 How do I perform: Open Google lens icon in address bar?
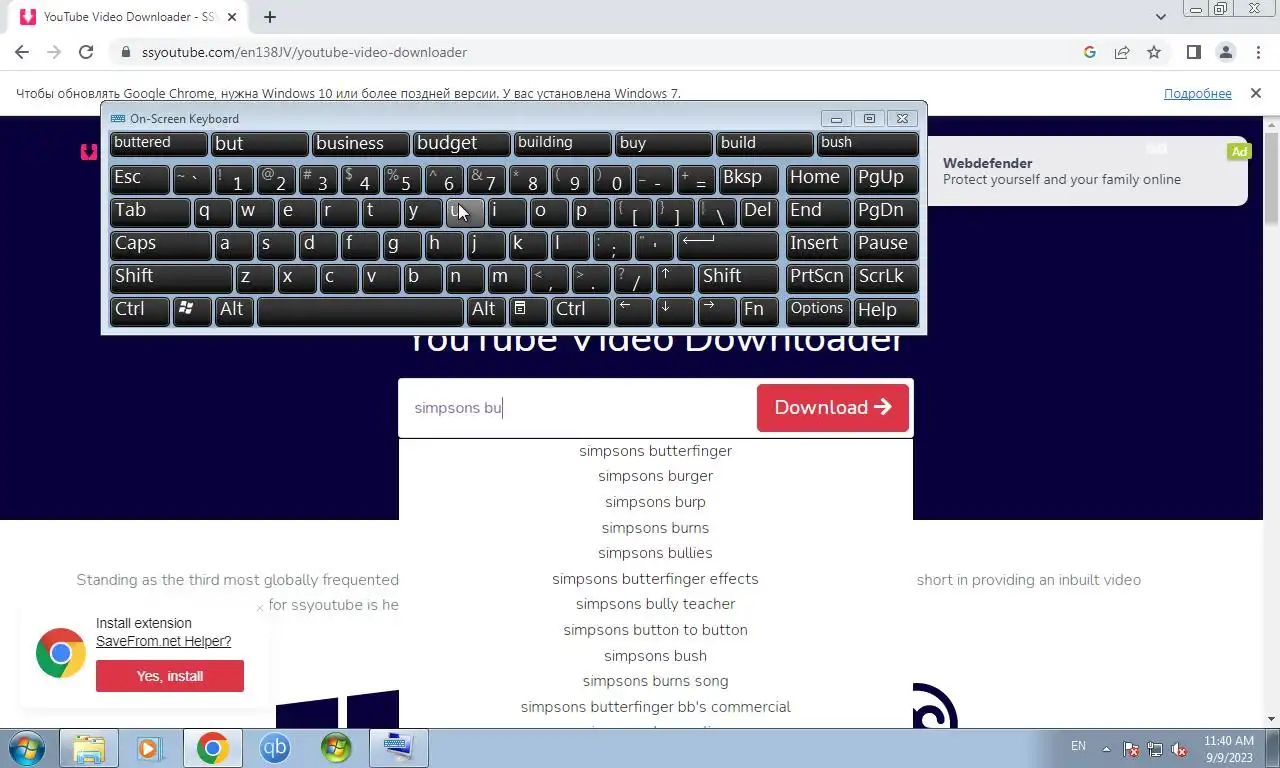pos(1090,52)
